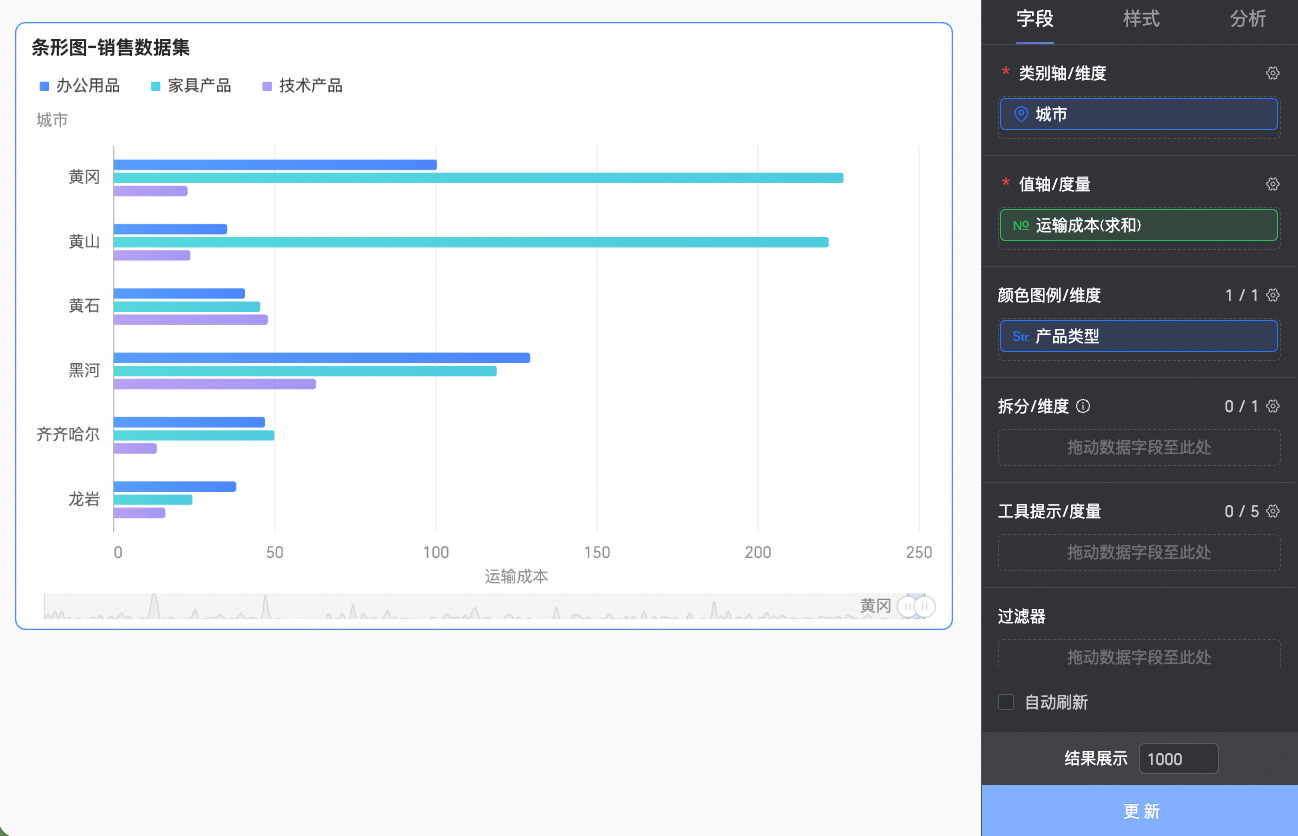Click the 更新 button
The height and width of the screenshot is (836, 1298).
(x=1140, y=811)
